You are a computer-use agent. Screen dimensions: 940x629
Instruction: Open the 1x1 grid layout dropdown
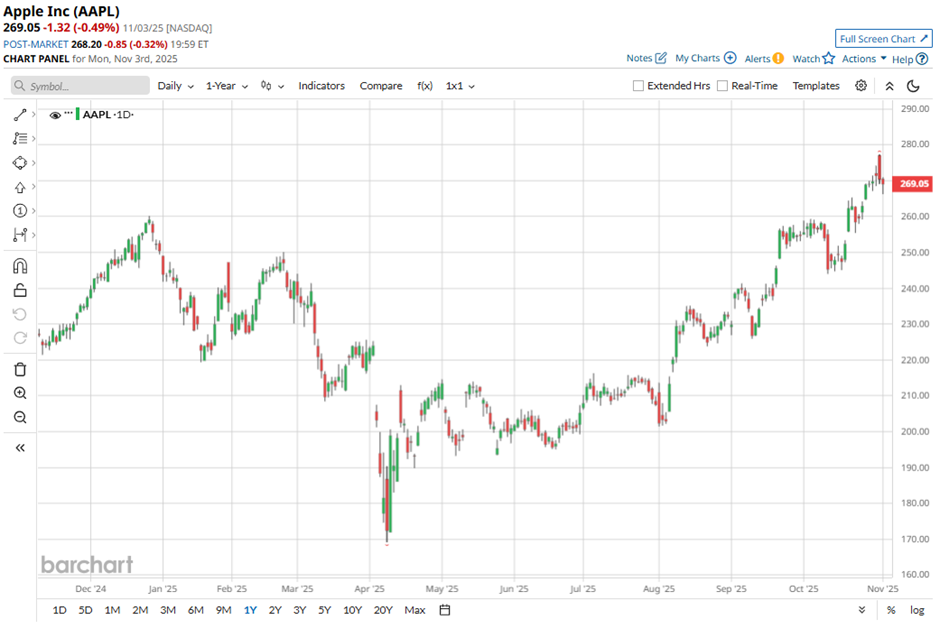click(460, 86)
